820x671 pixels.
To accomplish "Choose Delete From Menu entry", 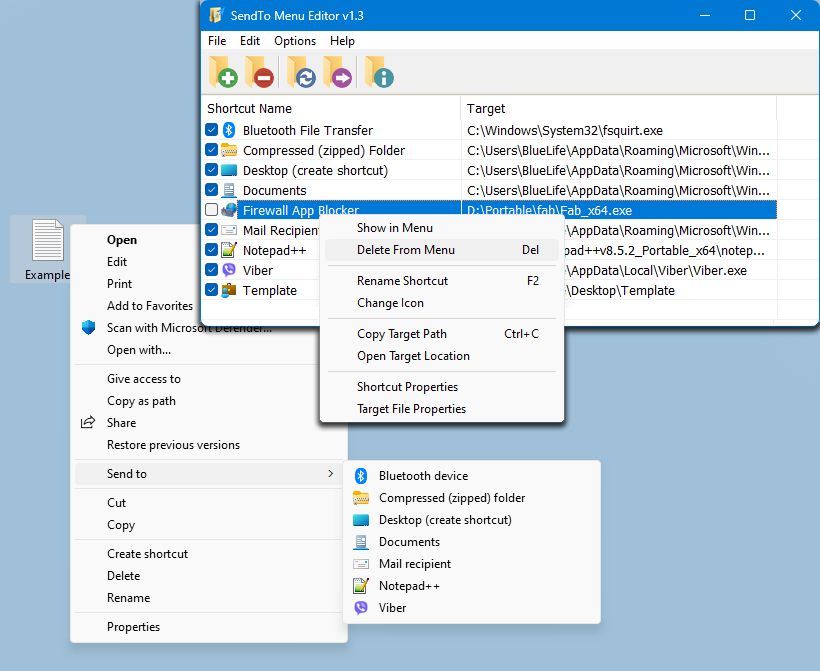I will 442,250.
